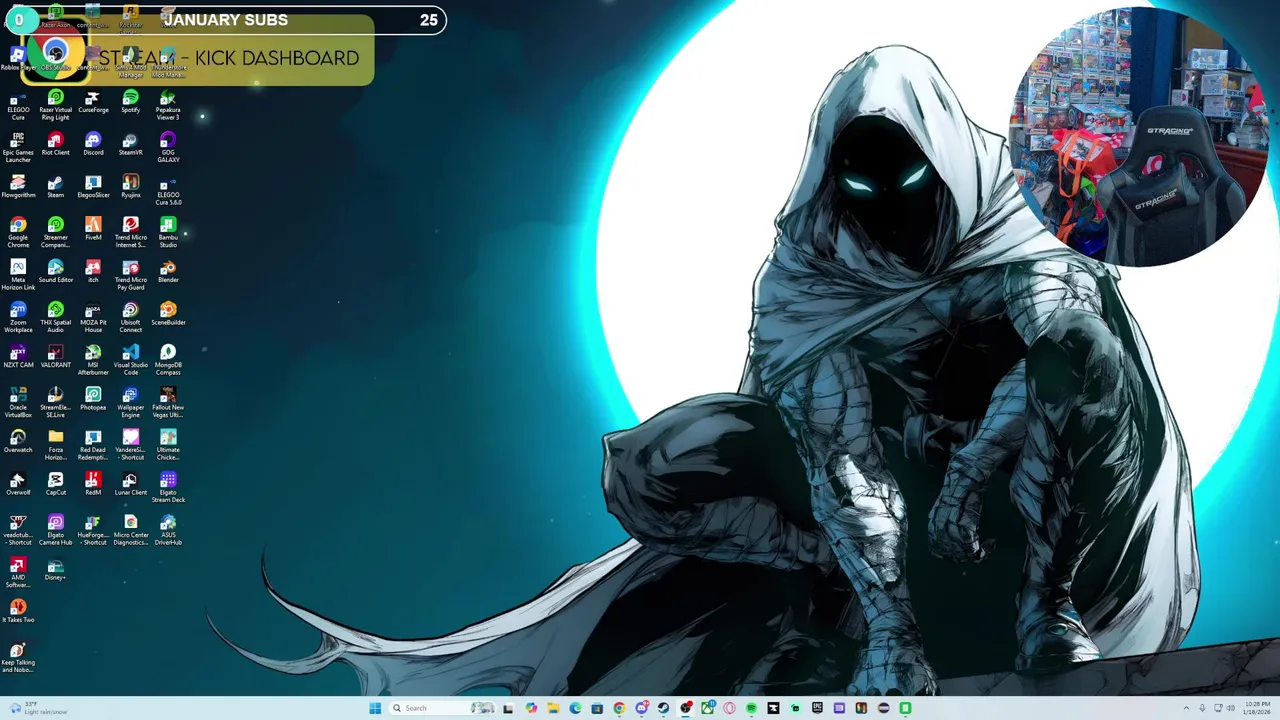The image size is (1280, 720).
Task: Open the CurseForge desktop icon
Action: pyautogui.click(x=93, y=102)
